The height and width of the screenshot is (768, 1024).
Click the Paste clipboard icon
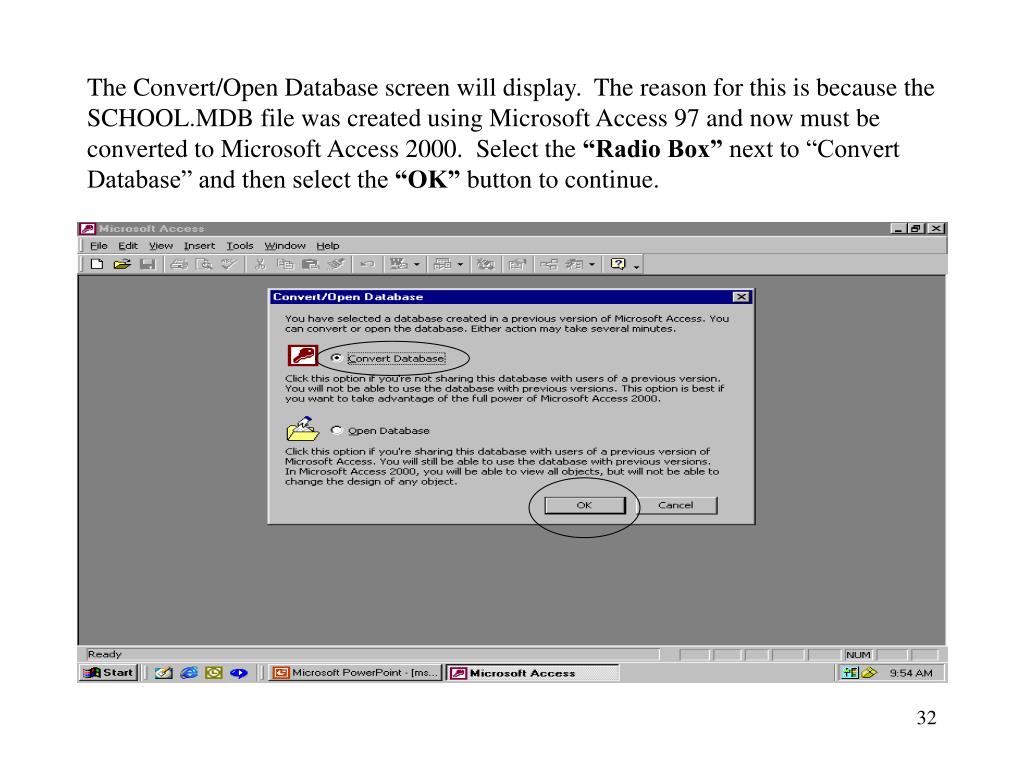pyautogui.click(x=310, y=264)
